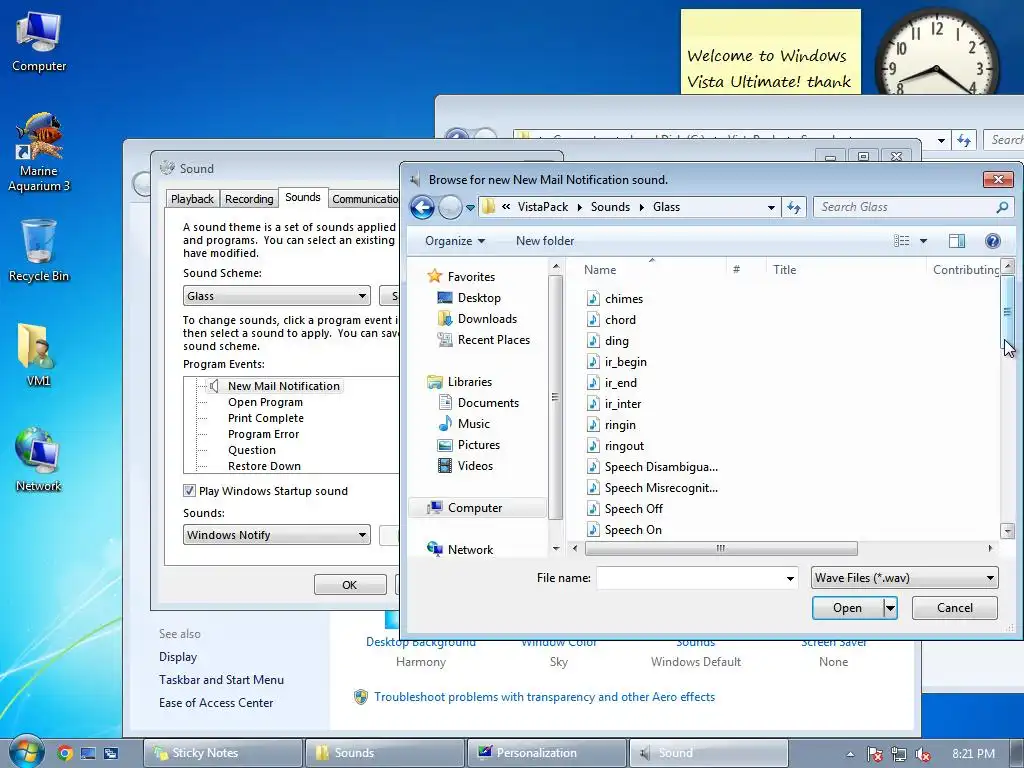Switch to the Playback tab
Viewport: 1024px width, 768px height.
(192, 199)
